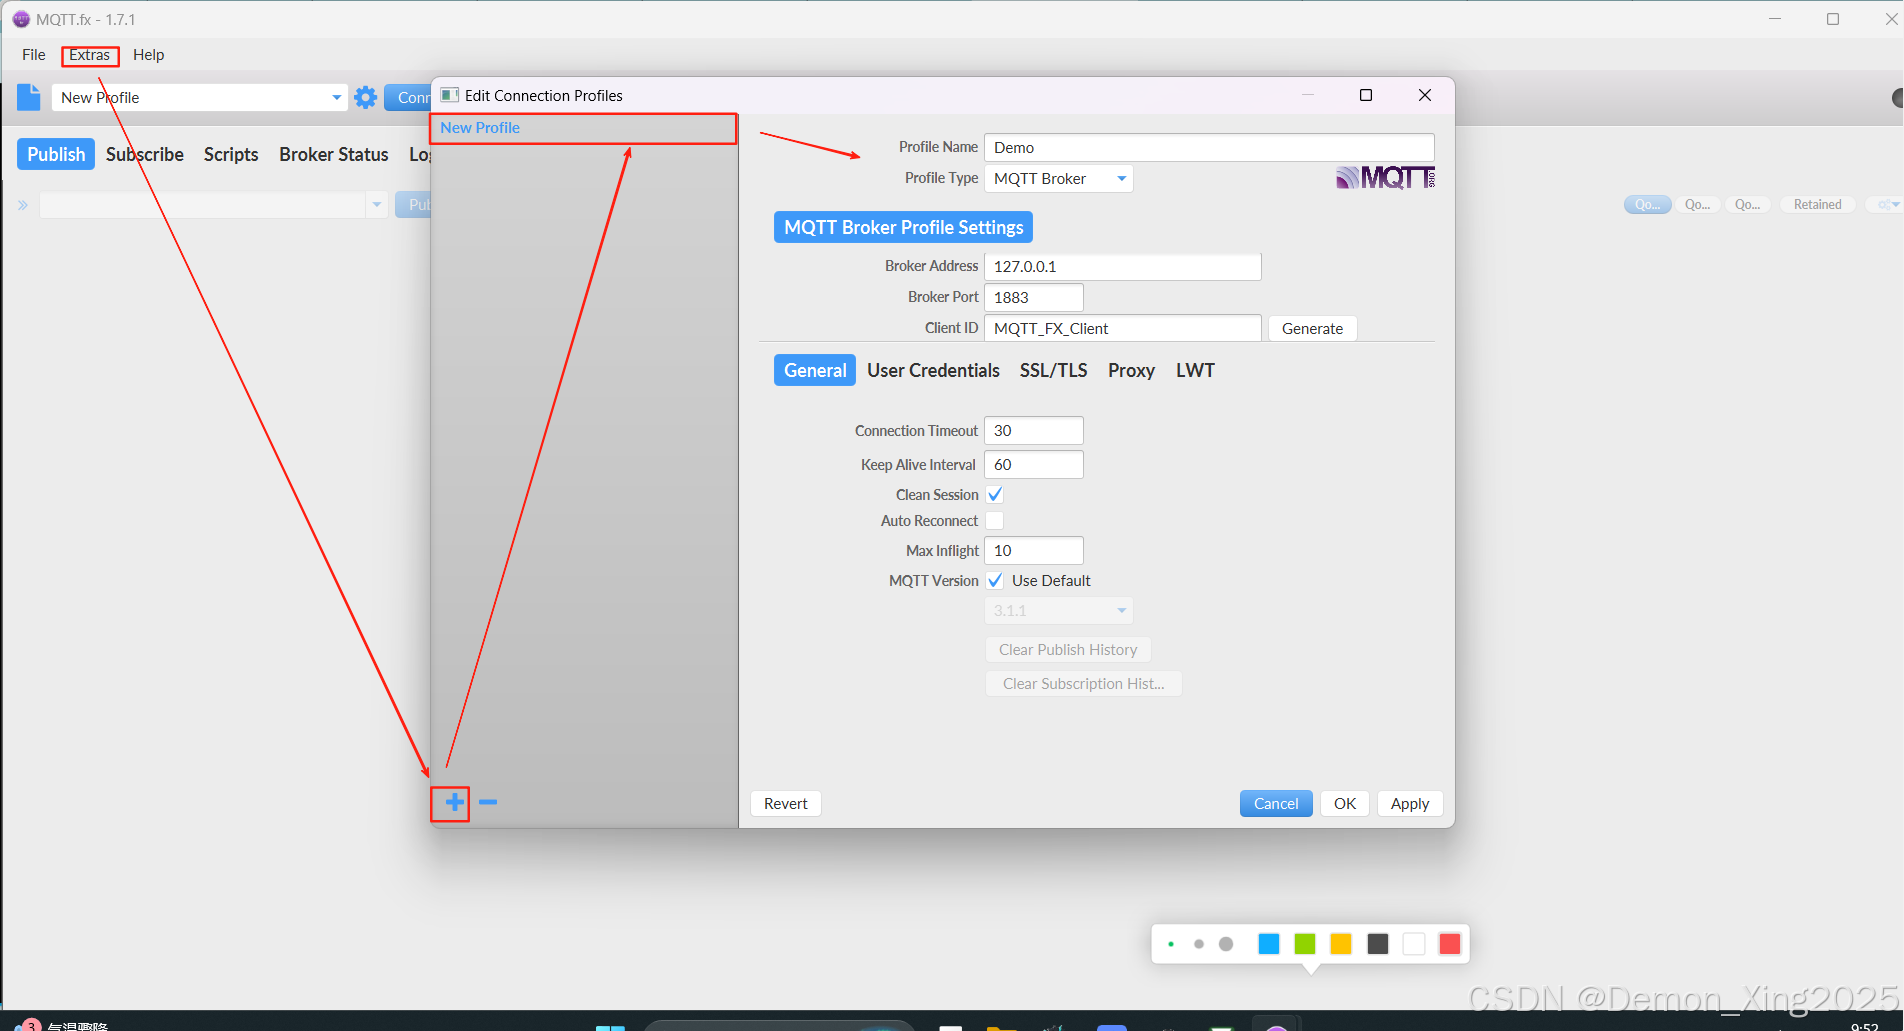The image size is (1904, 1031).
Task: Toggle the second QoS button in main window
Action: (x=1697, y=205)
